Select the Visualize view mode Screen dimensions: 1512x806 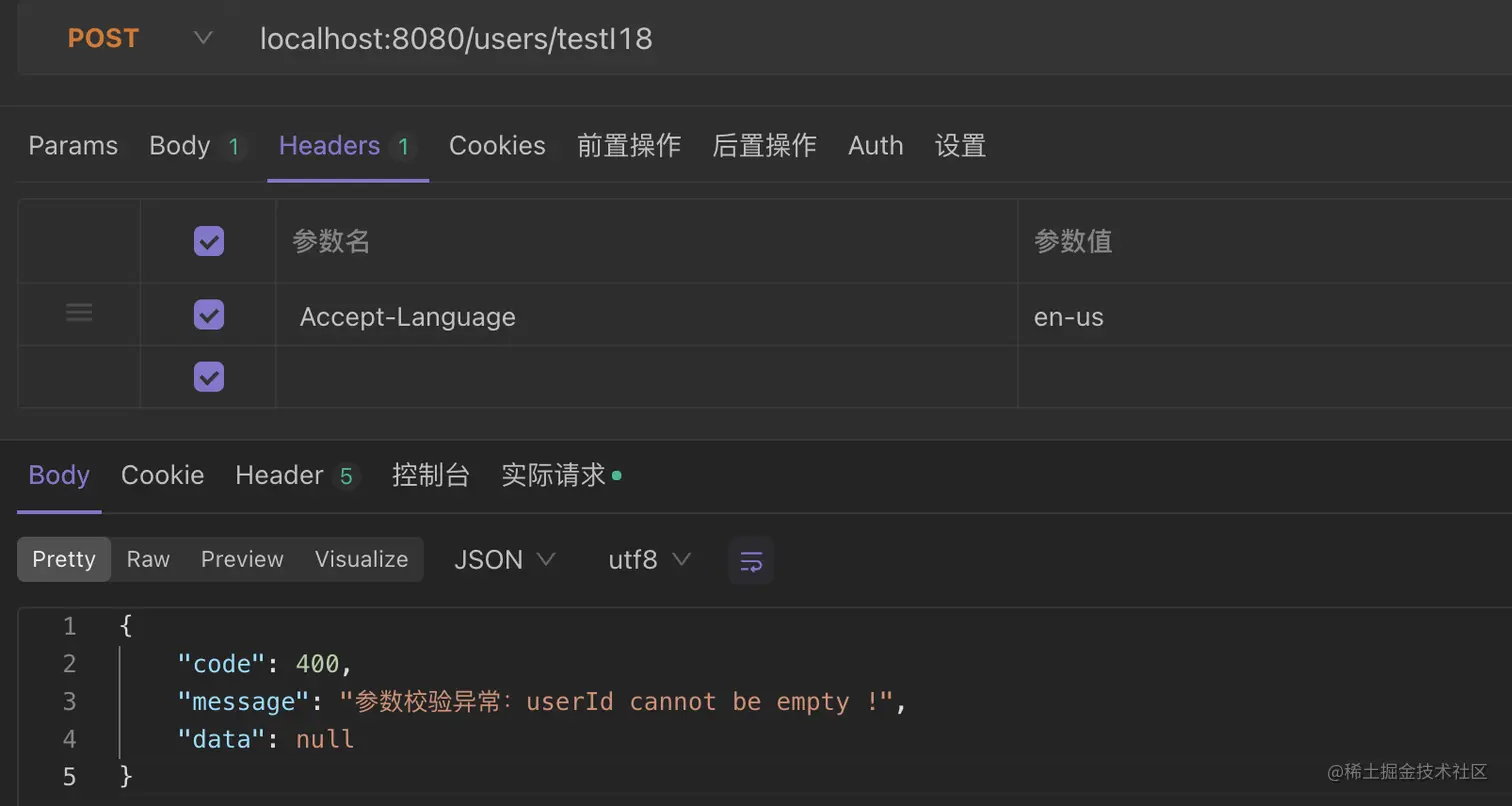click(x=361, y=559)
